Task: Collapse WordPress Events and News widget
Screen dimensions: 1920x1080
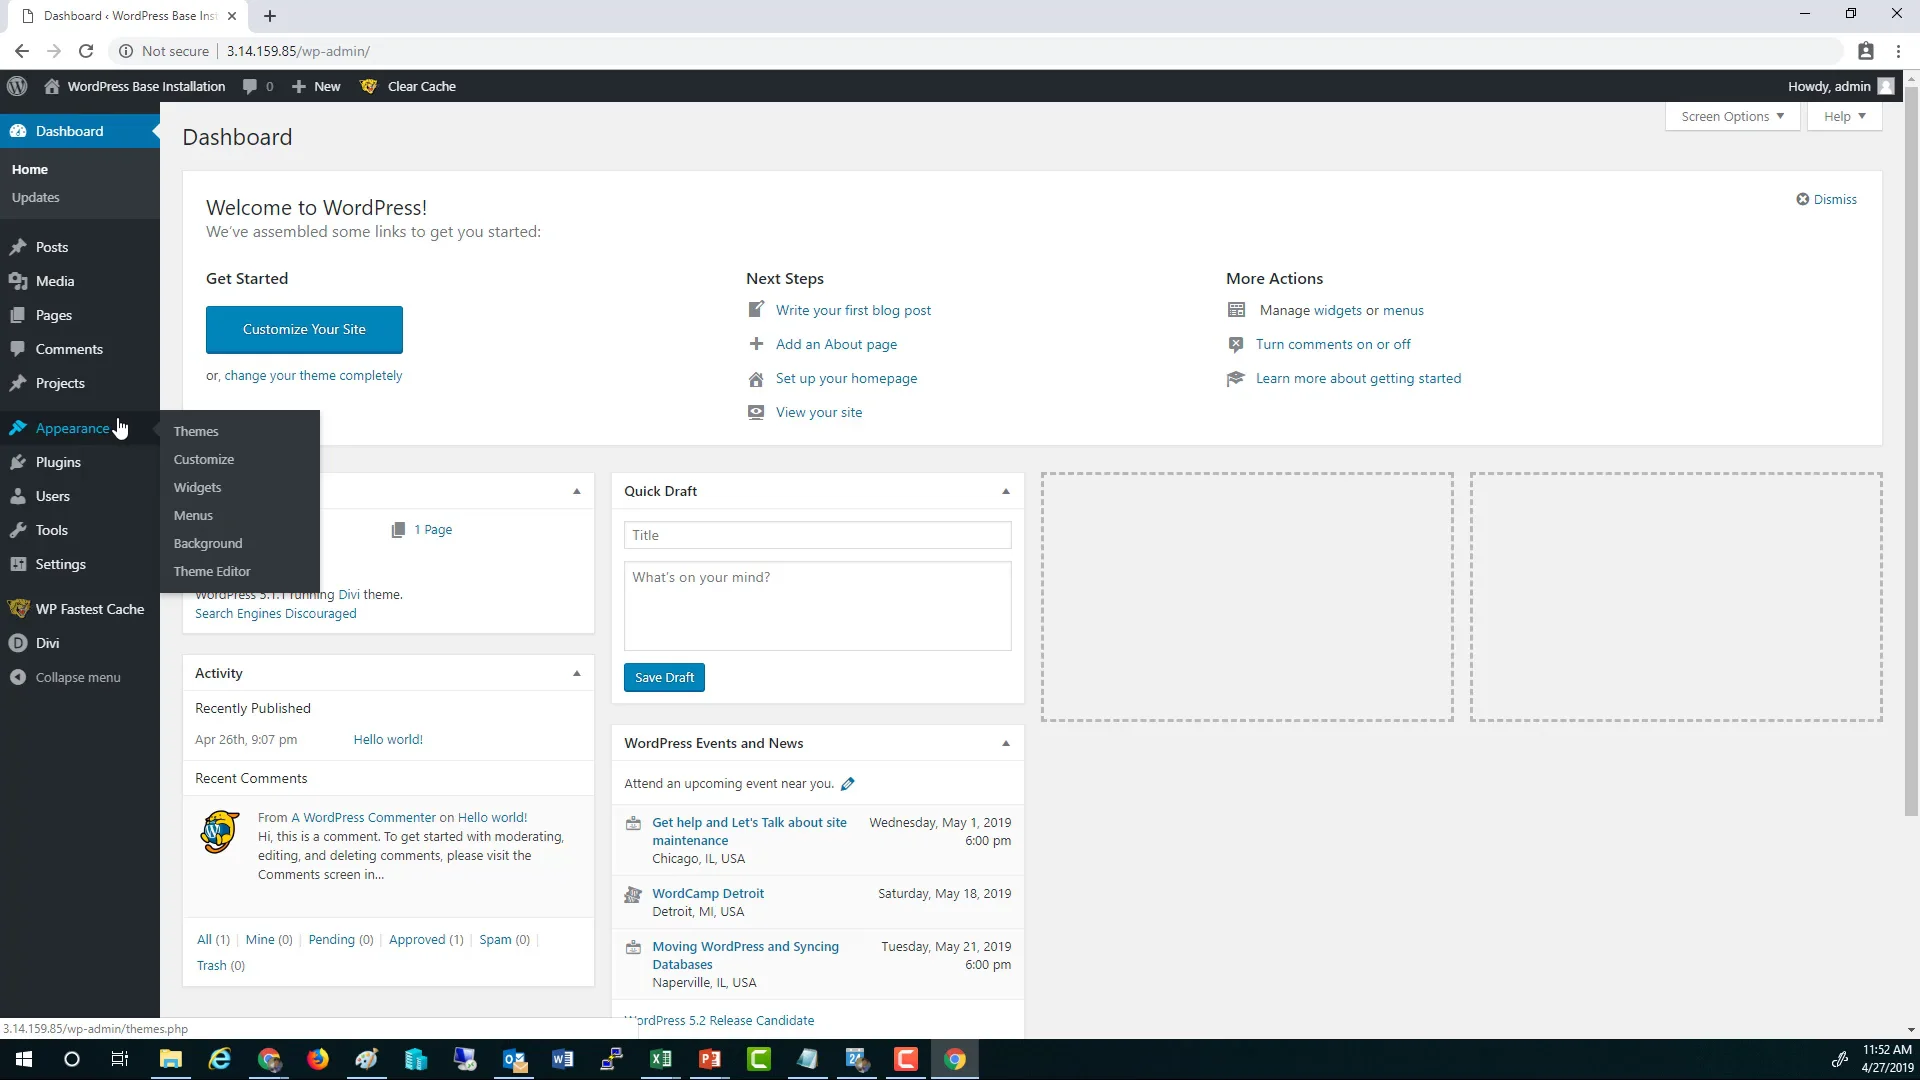Action: [1006, 743]
